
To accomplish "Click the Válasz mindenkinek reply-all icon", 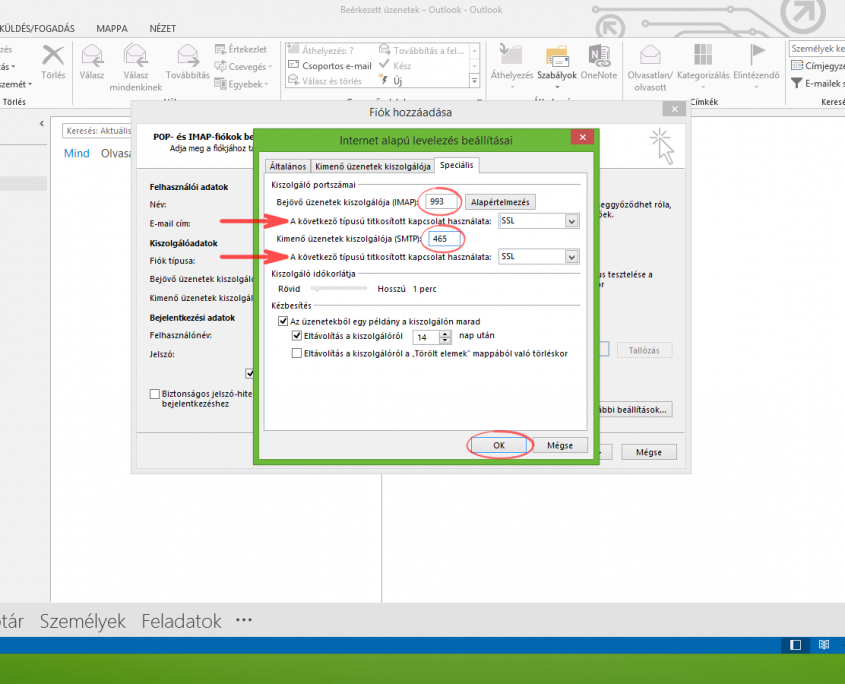I will pos(135,55).
